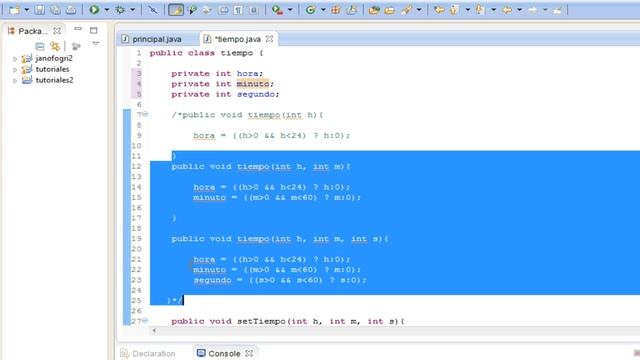The height and width of the screenshot is (360, 640).
Task: Click the class name tiempo on line 1
Action: click(x=237, y=53)
